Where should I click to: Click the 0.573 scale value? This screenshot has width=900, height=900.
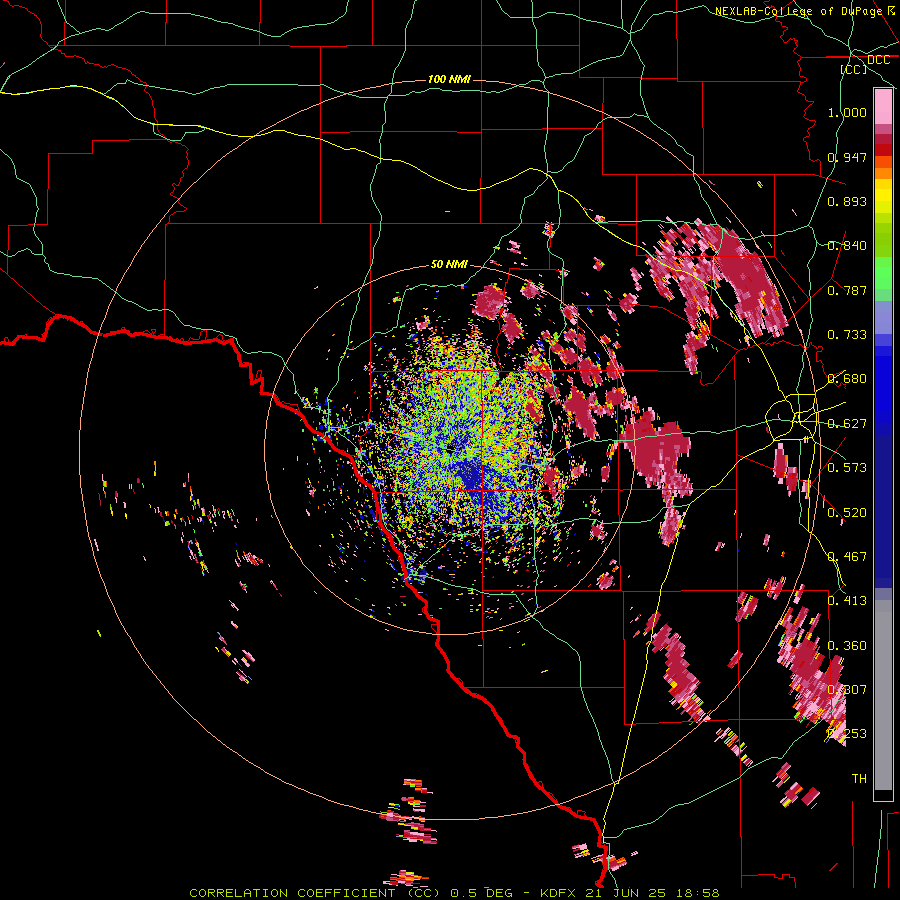pyautogui.click(x=847, y=468)
